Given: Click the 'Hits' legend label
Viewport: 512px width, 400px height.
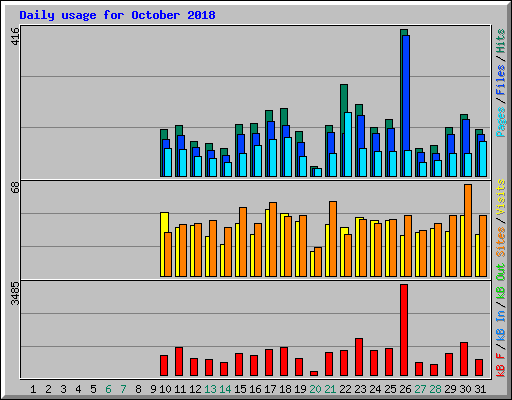Looking at the screenshot, I should [501, 41].
